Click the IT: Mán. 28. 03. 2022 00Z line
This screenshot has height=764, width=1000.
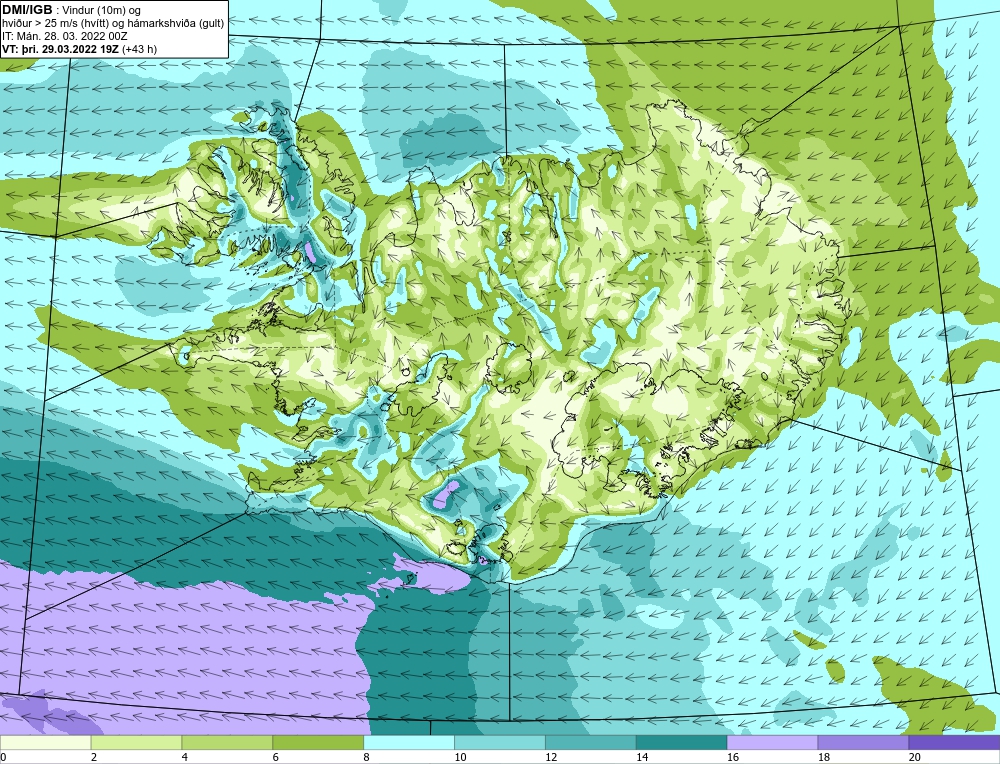(x=65, y=36)
